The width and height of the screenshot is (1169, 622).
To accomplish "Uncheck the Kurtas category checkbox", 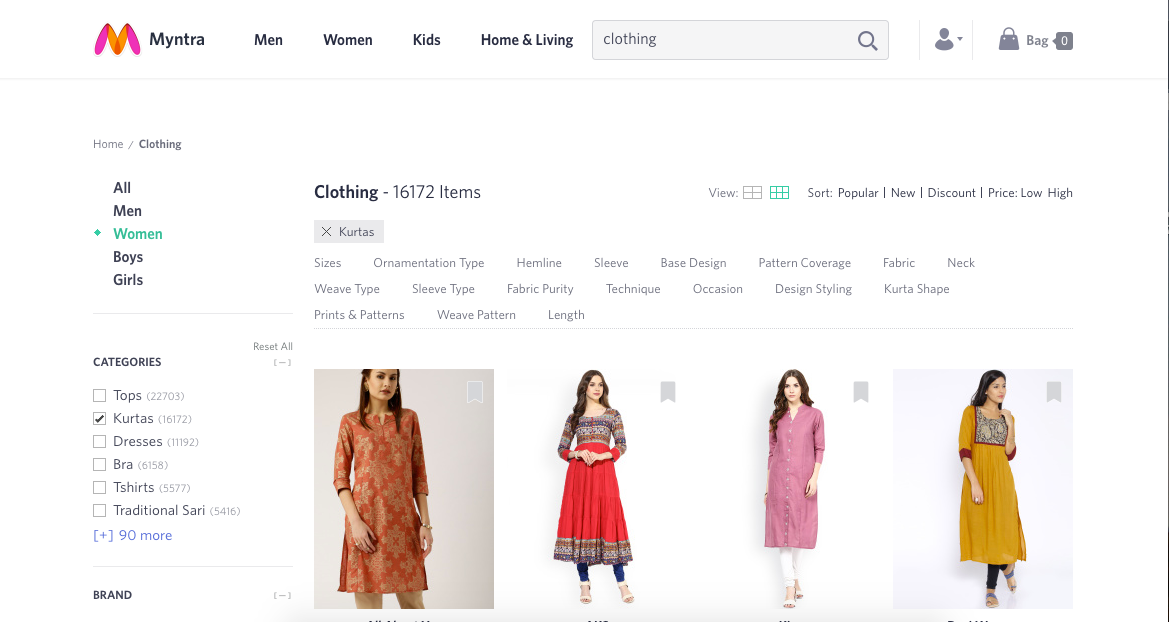I will [99, 418].
